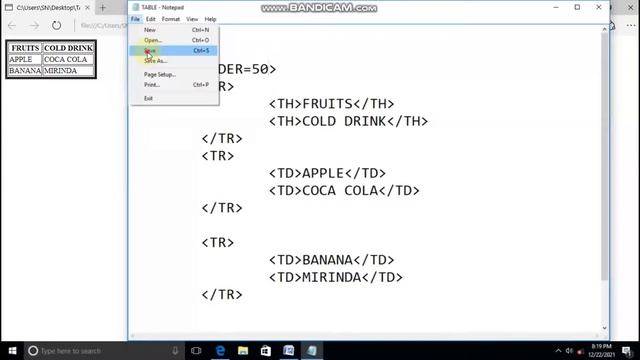Open the View menu in Notepad
Image resolution: width=640 pixels, height=360 pixels.
[192, 19]
